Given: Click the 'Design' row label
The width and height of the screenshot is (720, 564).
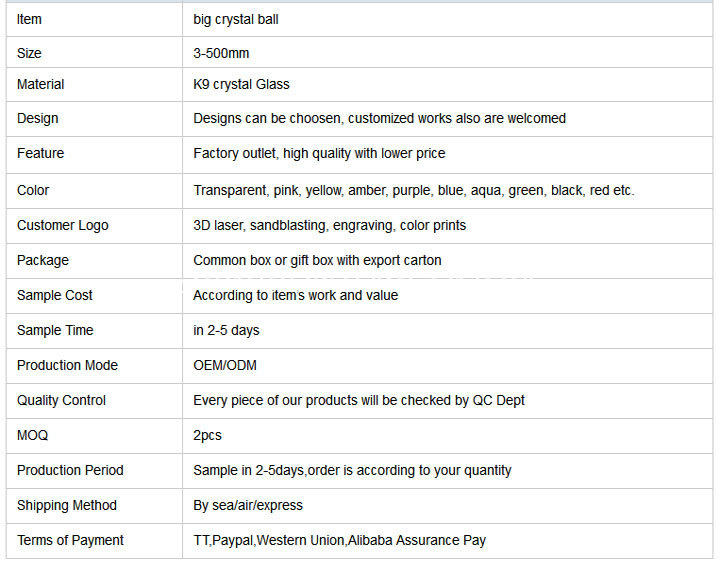Looking at the screenshot, I should click(x=38, y=118).
